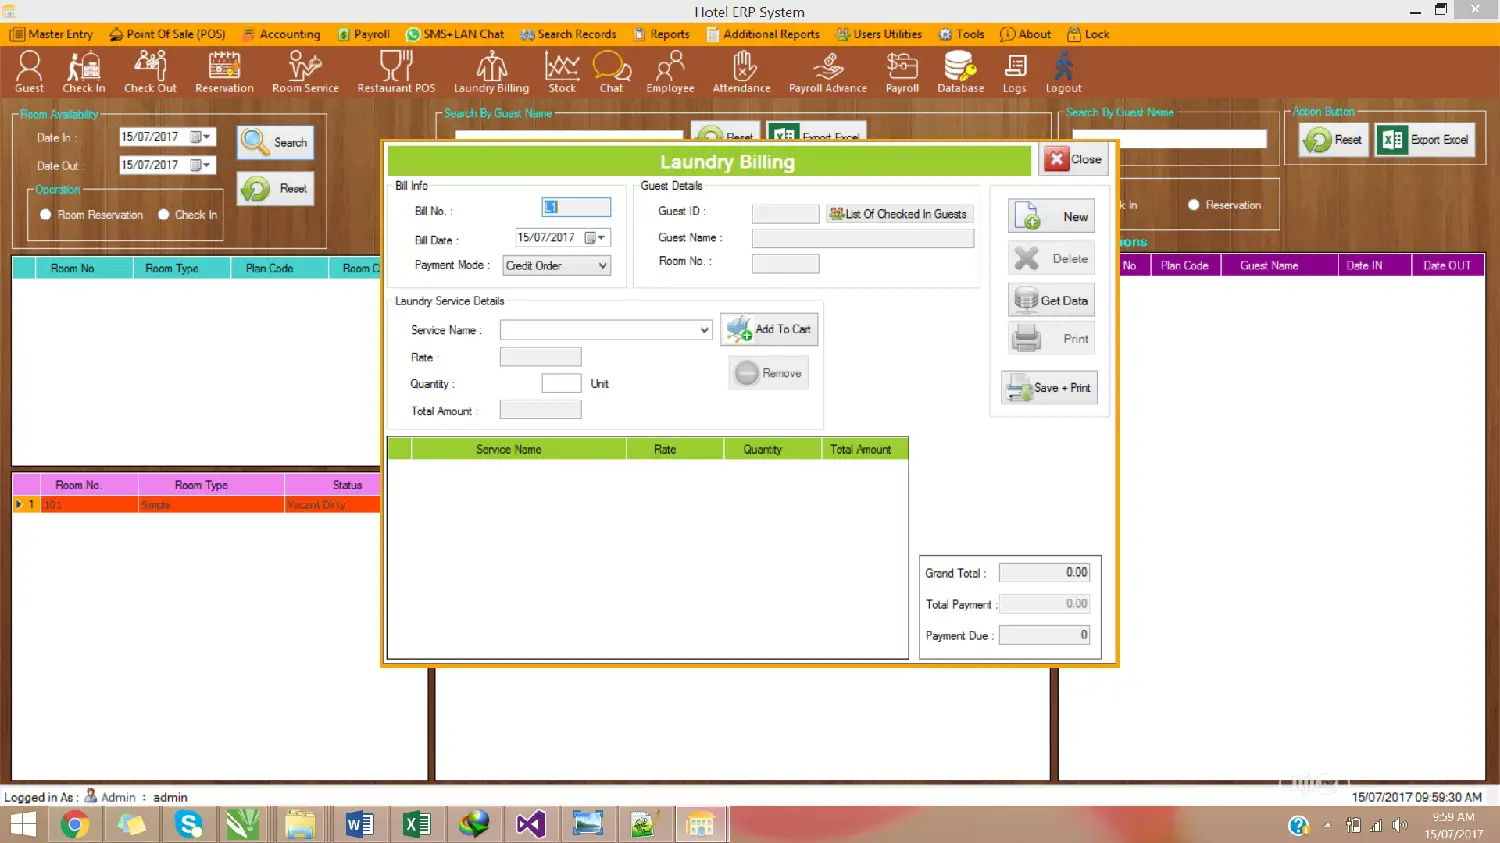Open the Tools menu
The height and width of the screenshot is (843, 1500).
962,34
